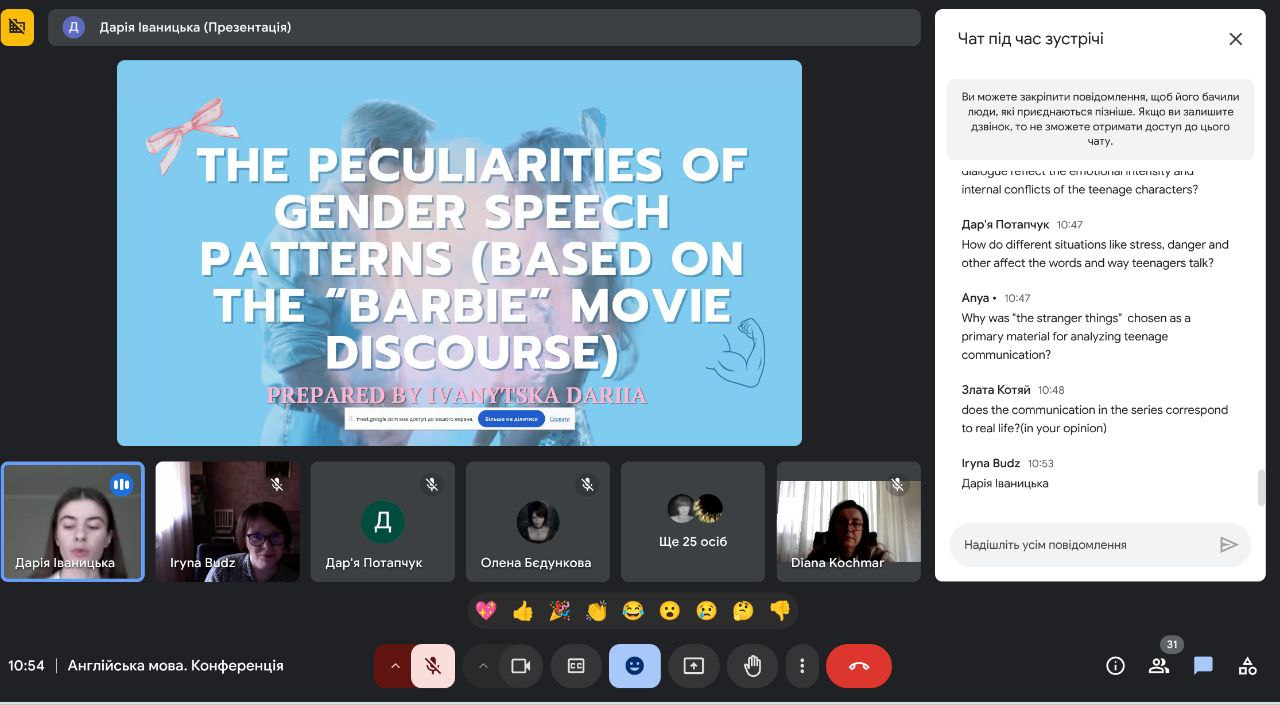Click the message starting 'does the communication'
This screenshot has width=1280, height=705.
pos(1095,419)
